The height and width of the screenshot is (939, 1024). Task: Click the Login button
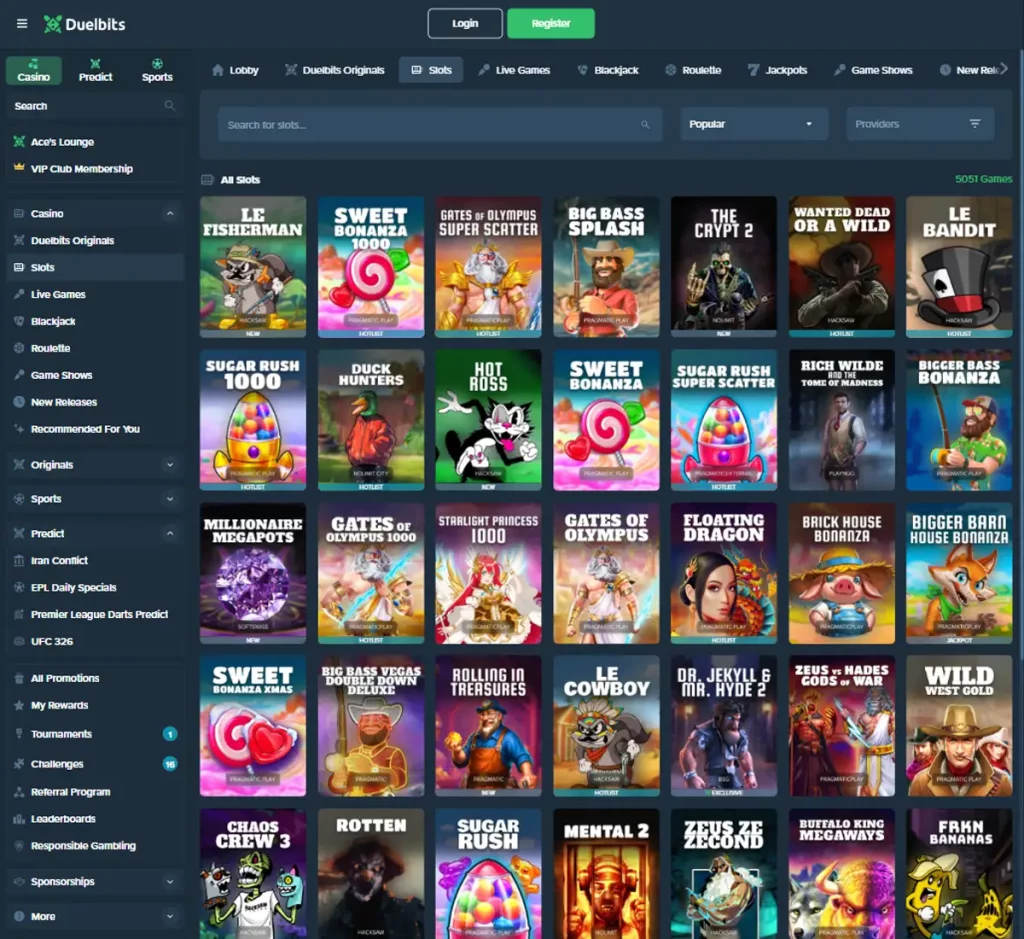tap(464, 22)
